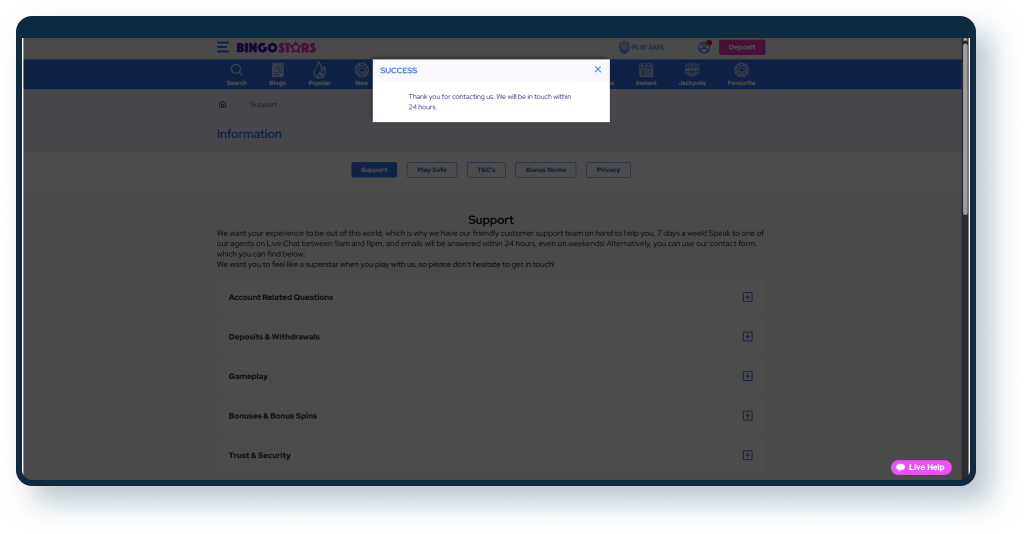Expand Bonuses & Bonus Spins section

(747, 416)
